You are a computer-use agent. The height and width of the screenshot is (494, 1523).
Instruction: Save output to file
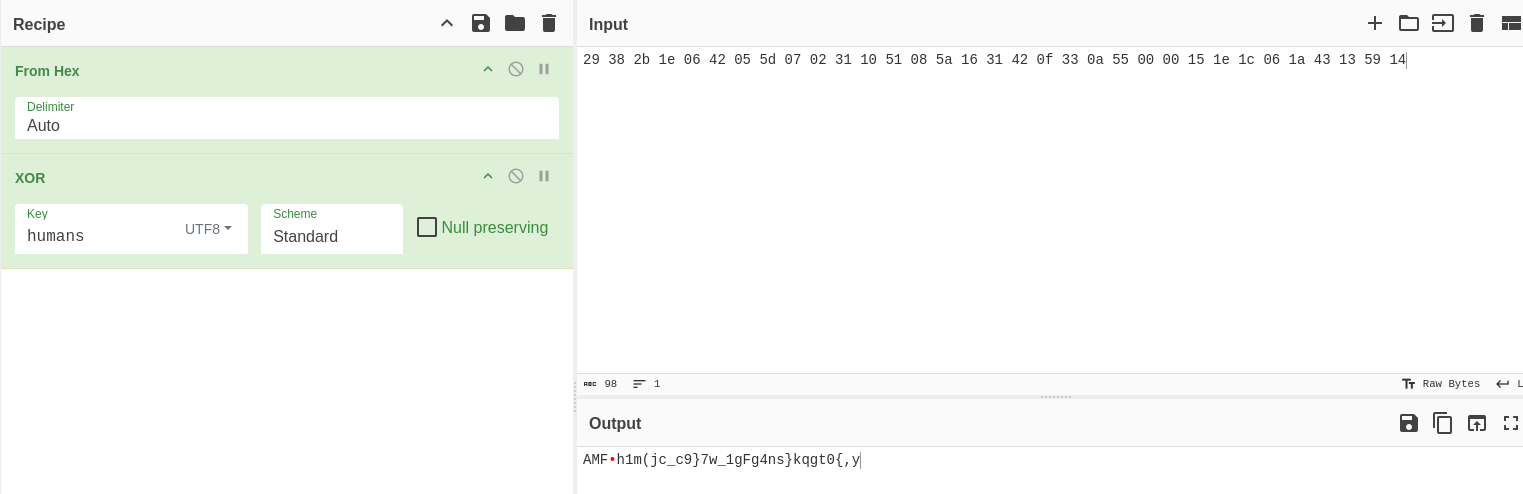pos(1409,423)
